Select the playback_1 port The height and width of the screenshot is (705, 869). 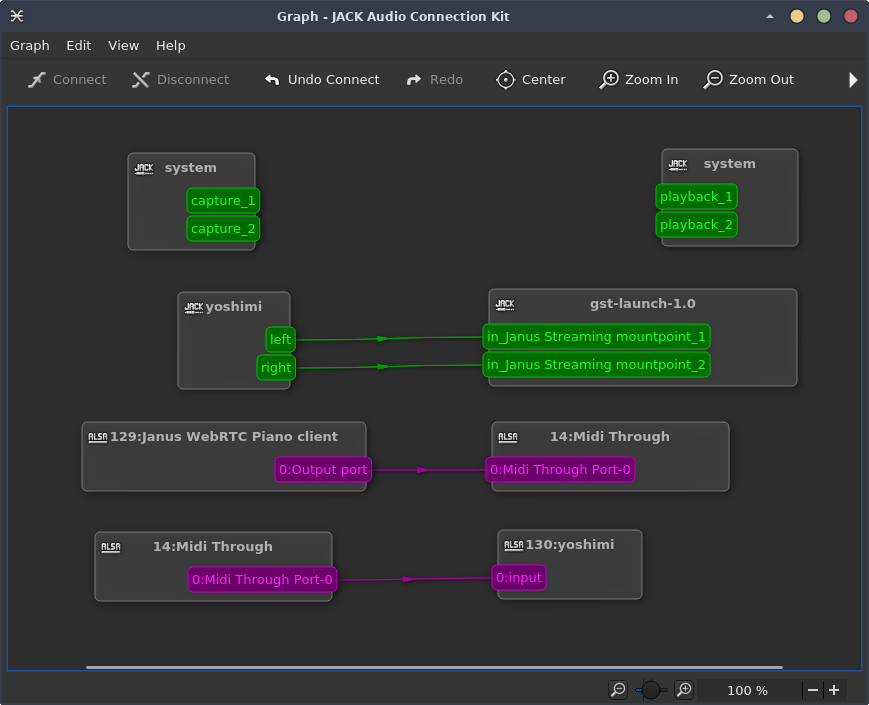tap(696, 197)
